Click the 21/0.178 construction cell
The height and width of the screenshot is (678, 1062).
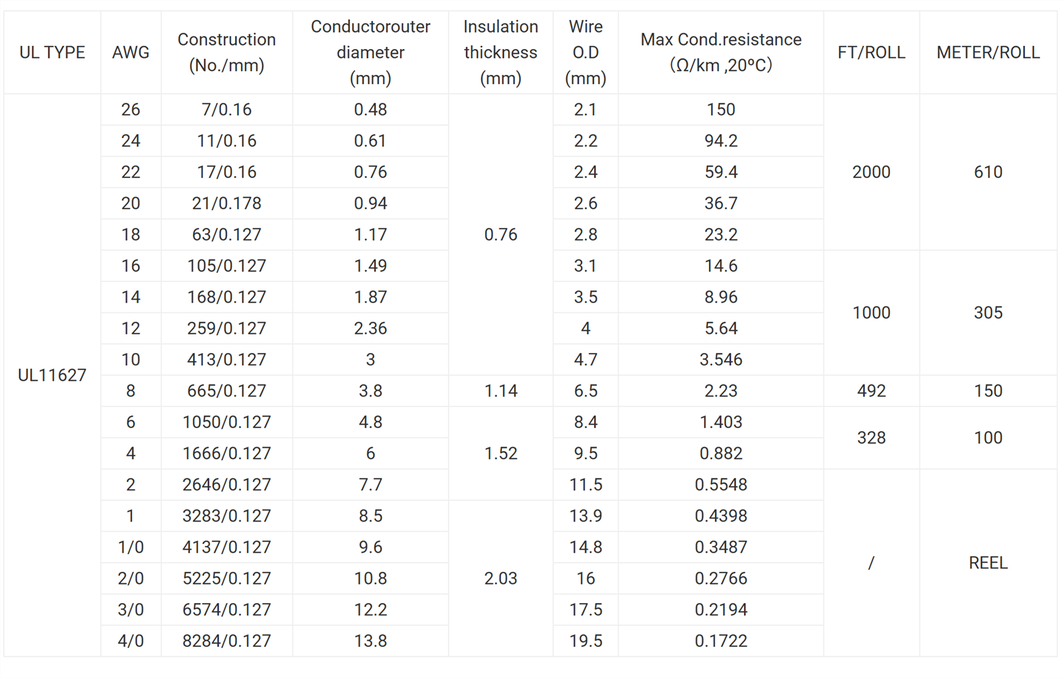[227, 203]
